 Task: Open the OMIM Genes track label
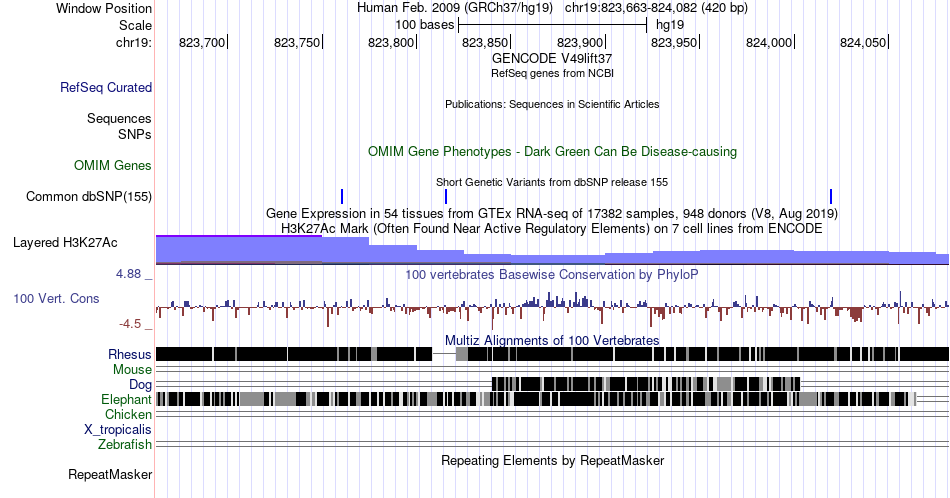[x=113, y=165]
